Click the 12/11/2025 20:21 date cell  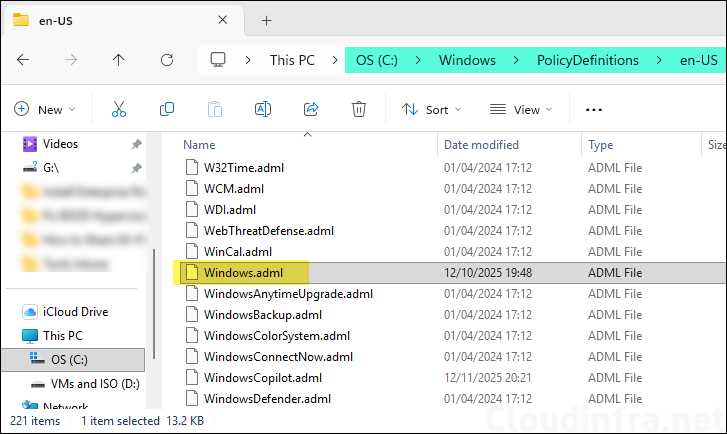487,377
